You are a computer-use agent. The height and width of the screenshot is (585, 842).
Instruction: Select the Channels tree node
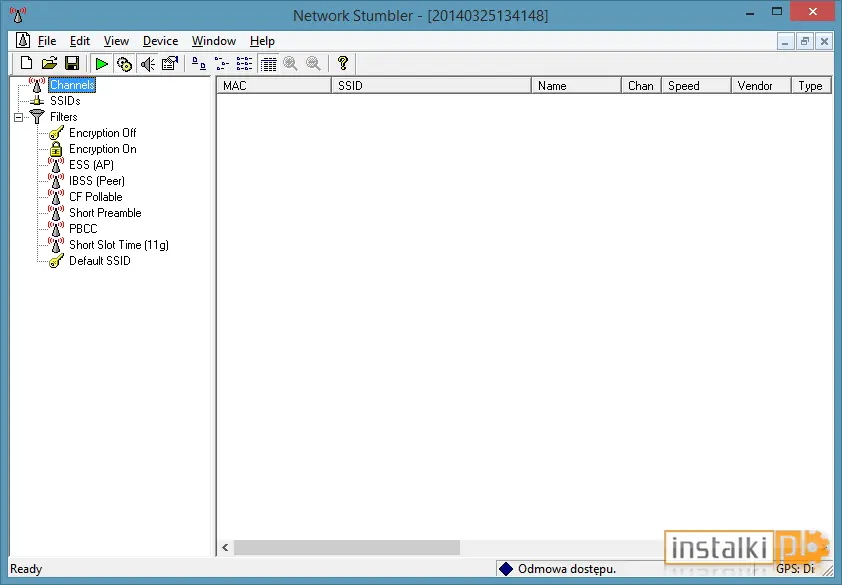[72, 85]
